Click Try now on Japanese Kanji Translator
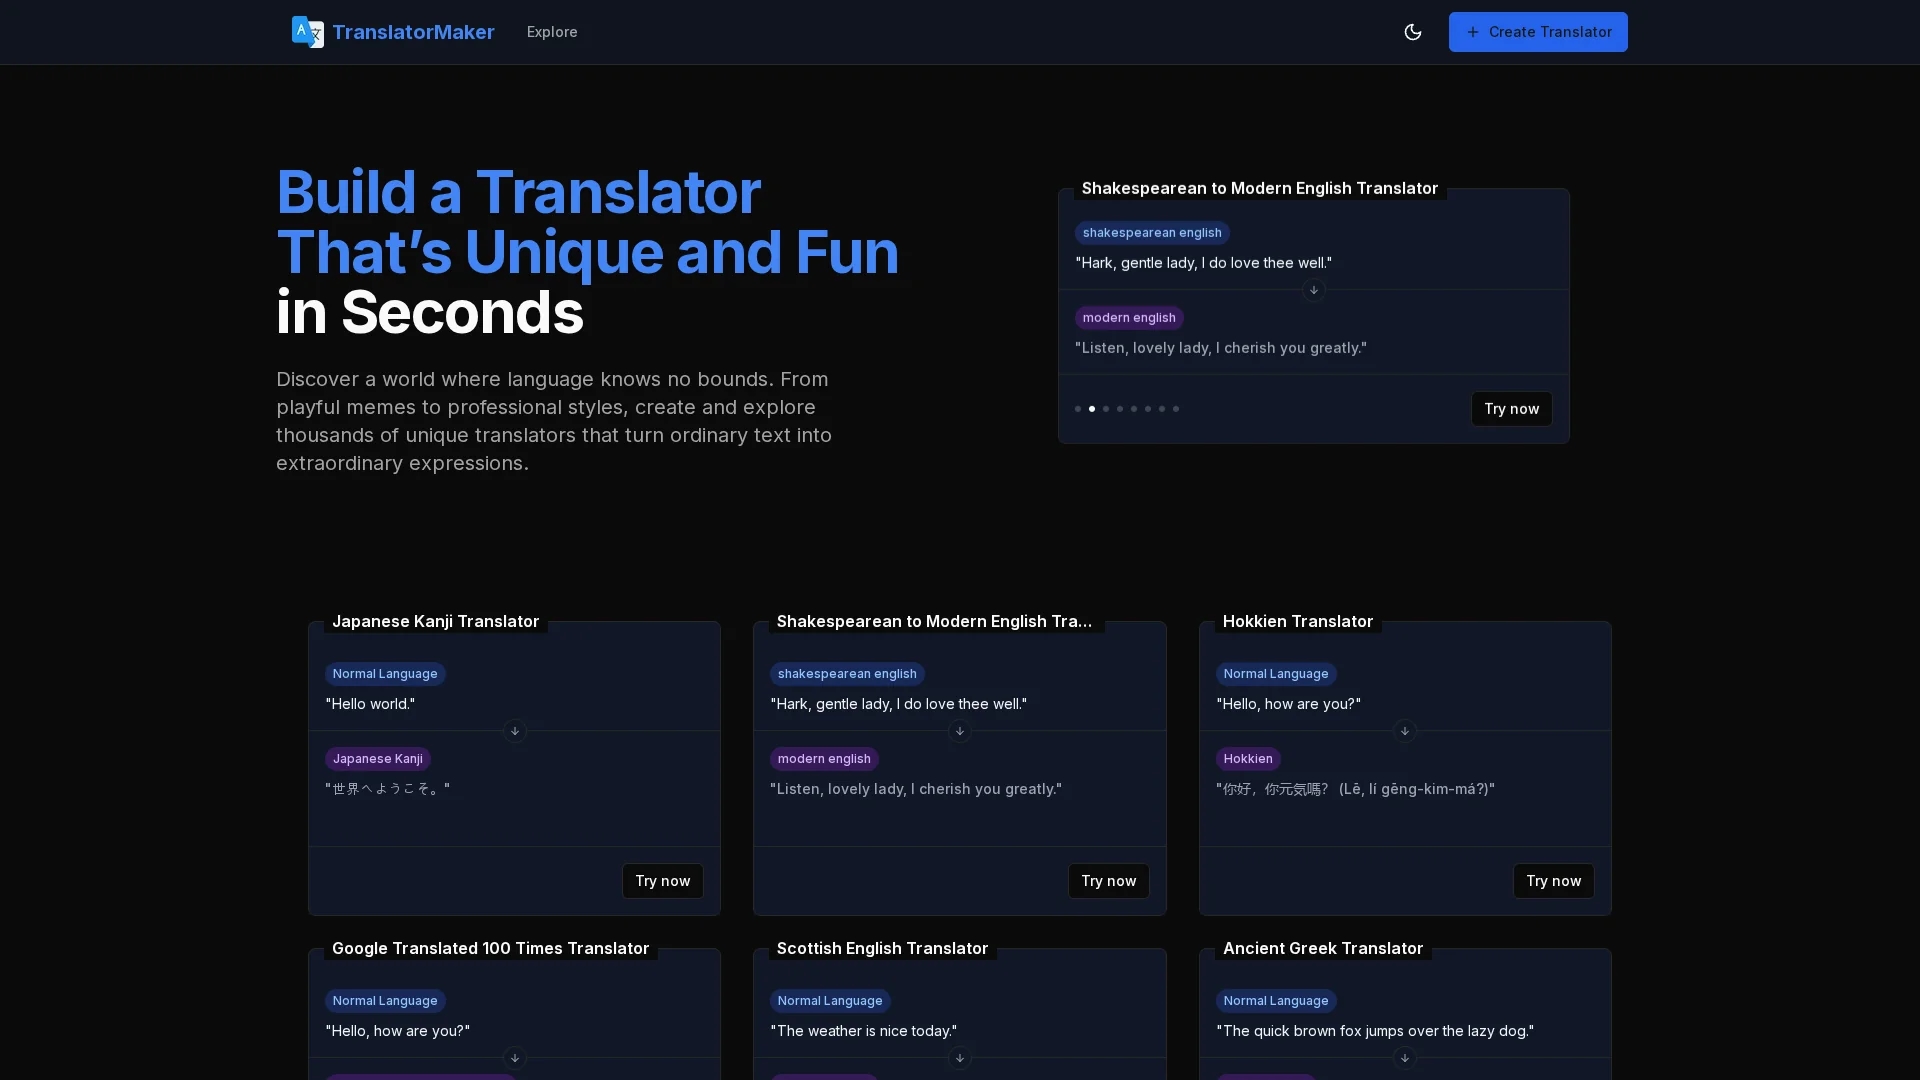The image size is (1920, 1080). (662, 881)
